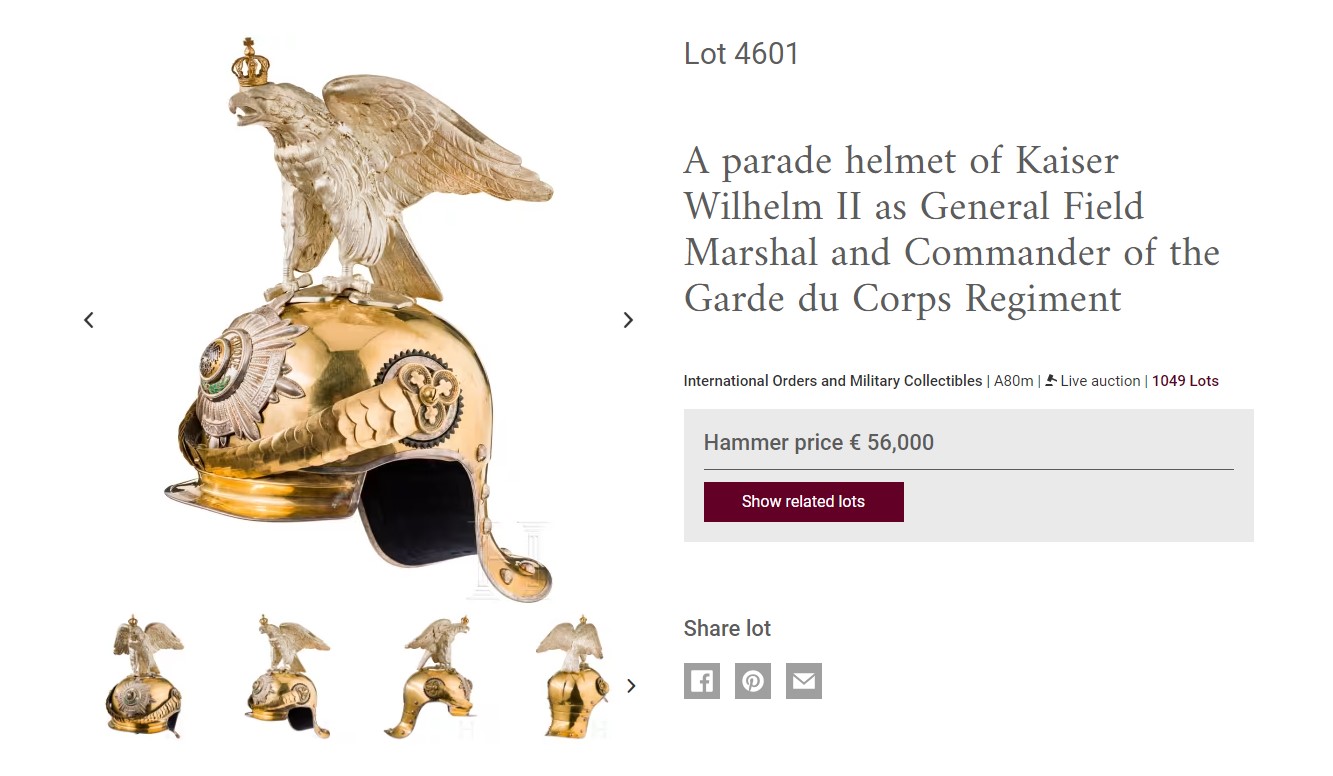This screenshot has width=1333, height=776.
Task: Select the Lot 4601 label
Action: coord(741,54)
